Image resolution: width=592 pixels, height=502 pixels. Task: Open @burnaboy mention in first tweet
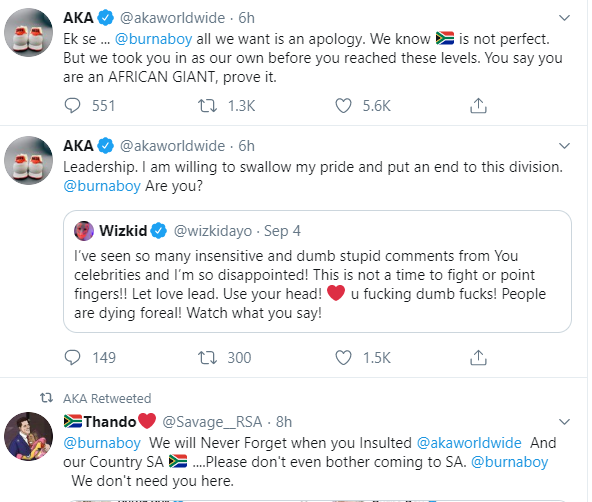pos(153,39)
